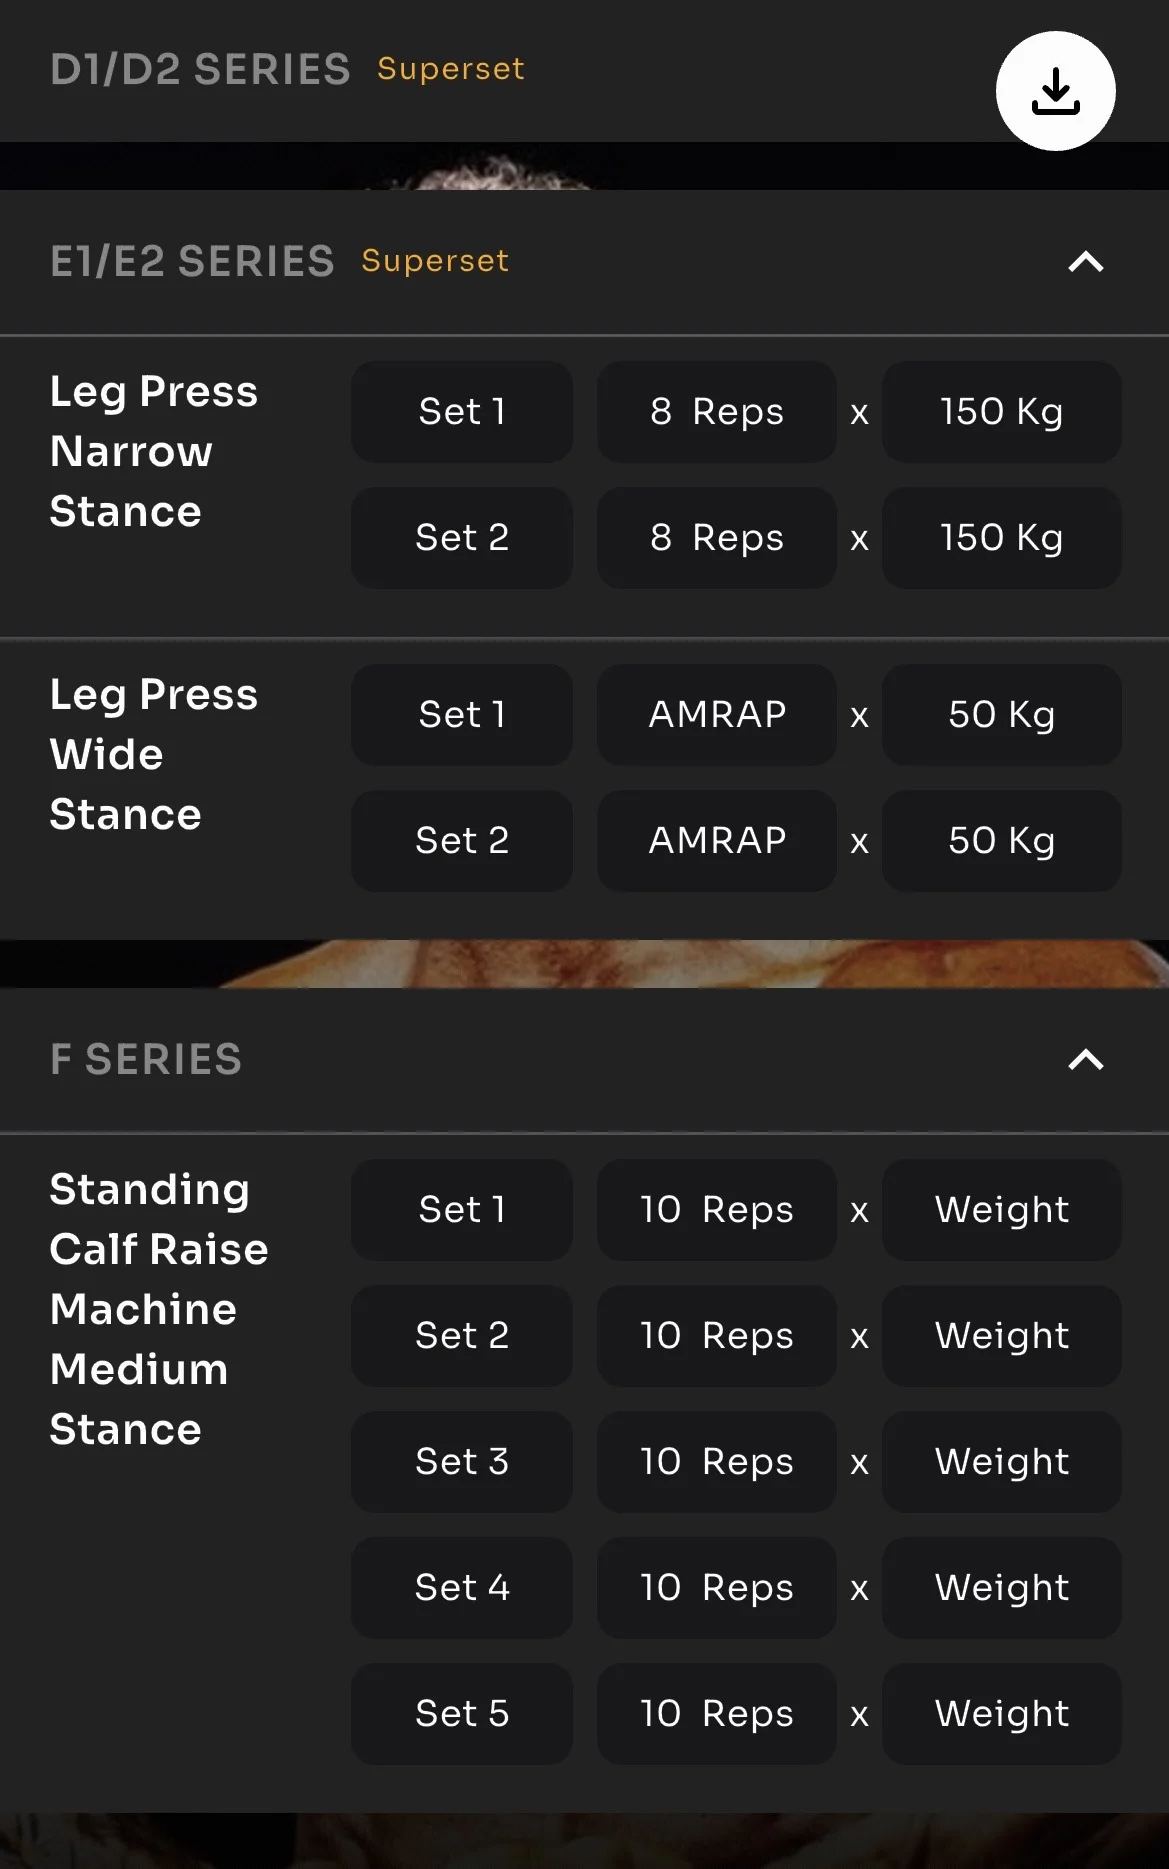Select Set 5 of Standing Calf Raise
The width and height of the screenshot is (1169, 1869).
(x=462, y=1714)
